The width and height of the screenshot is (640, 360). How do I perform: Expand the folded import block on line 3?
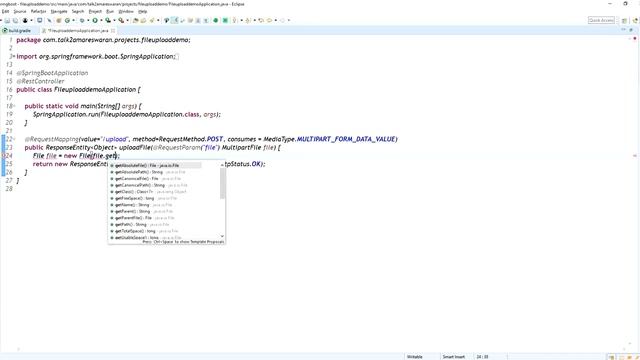point(14,56)
